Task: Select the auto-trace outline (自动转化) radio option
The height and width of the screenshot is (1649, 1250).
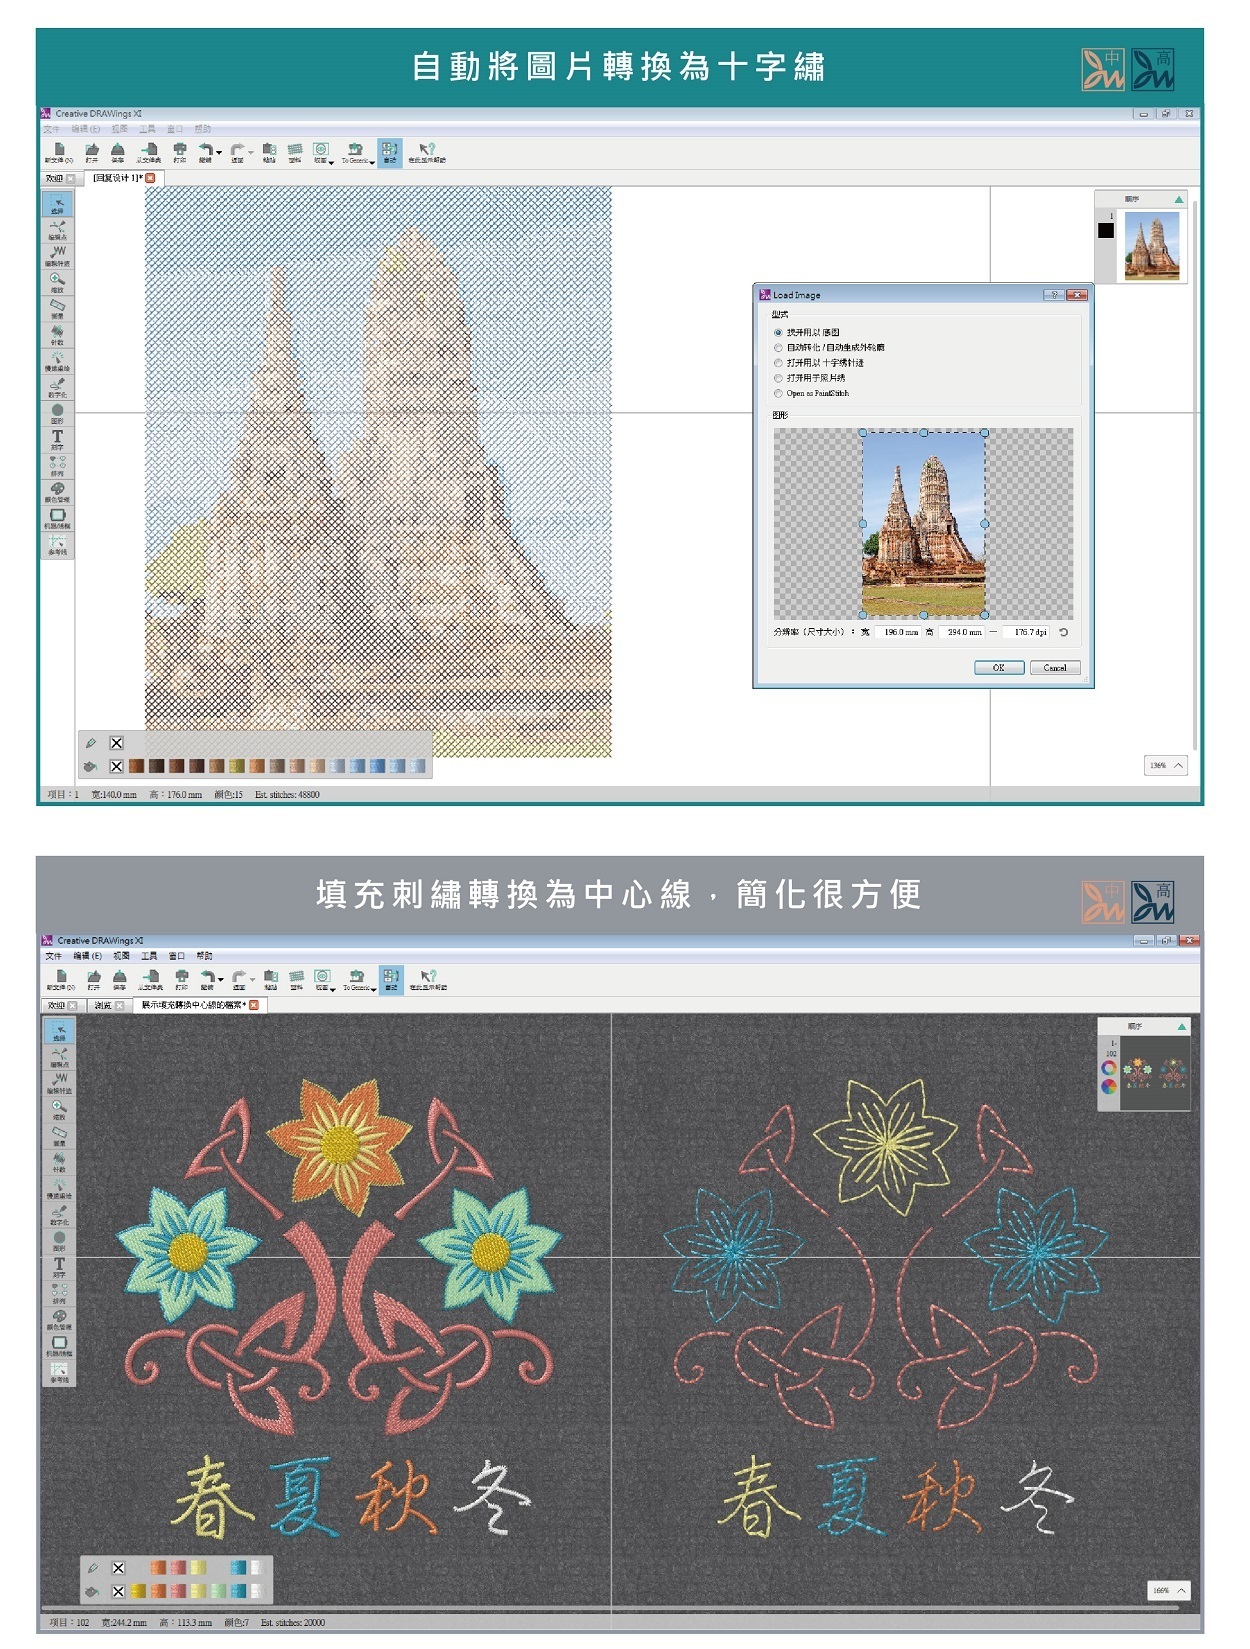Action: tap(778, 348)
